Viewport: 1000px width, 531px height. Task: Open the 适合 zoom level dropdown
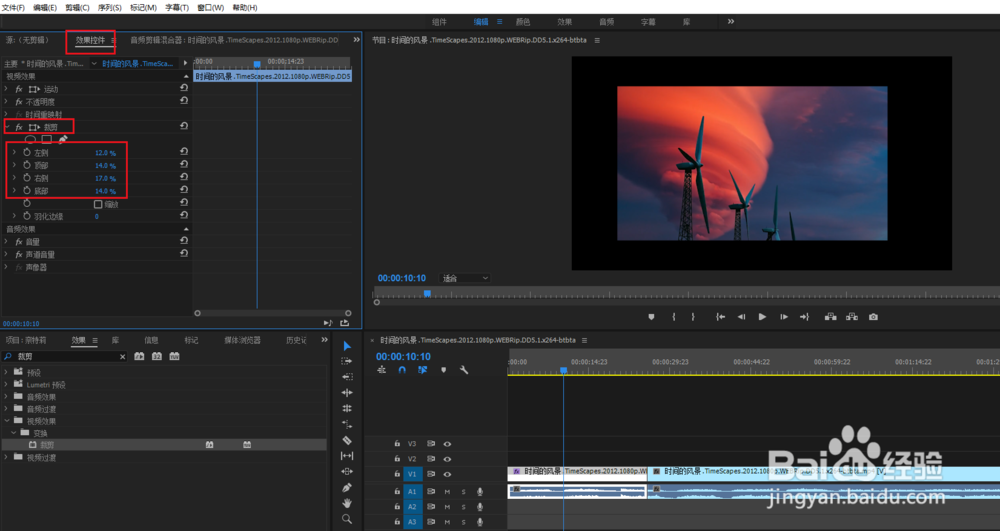(x=465, y=278)
